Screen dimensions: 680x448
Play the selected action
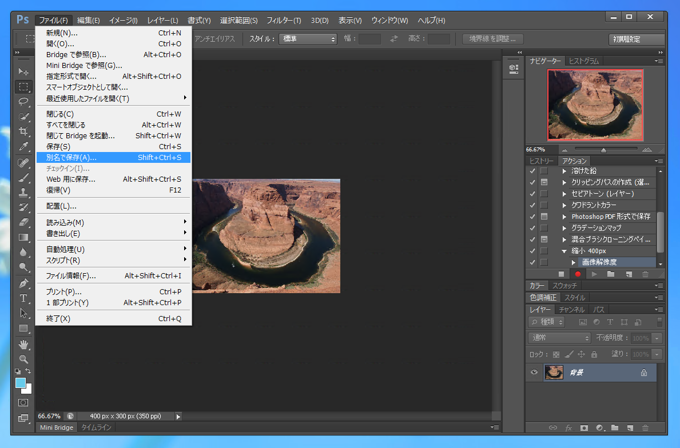click(594, 274)
